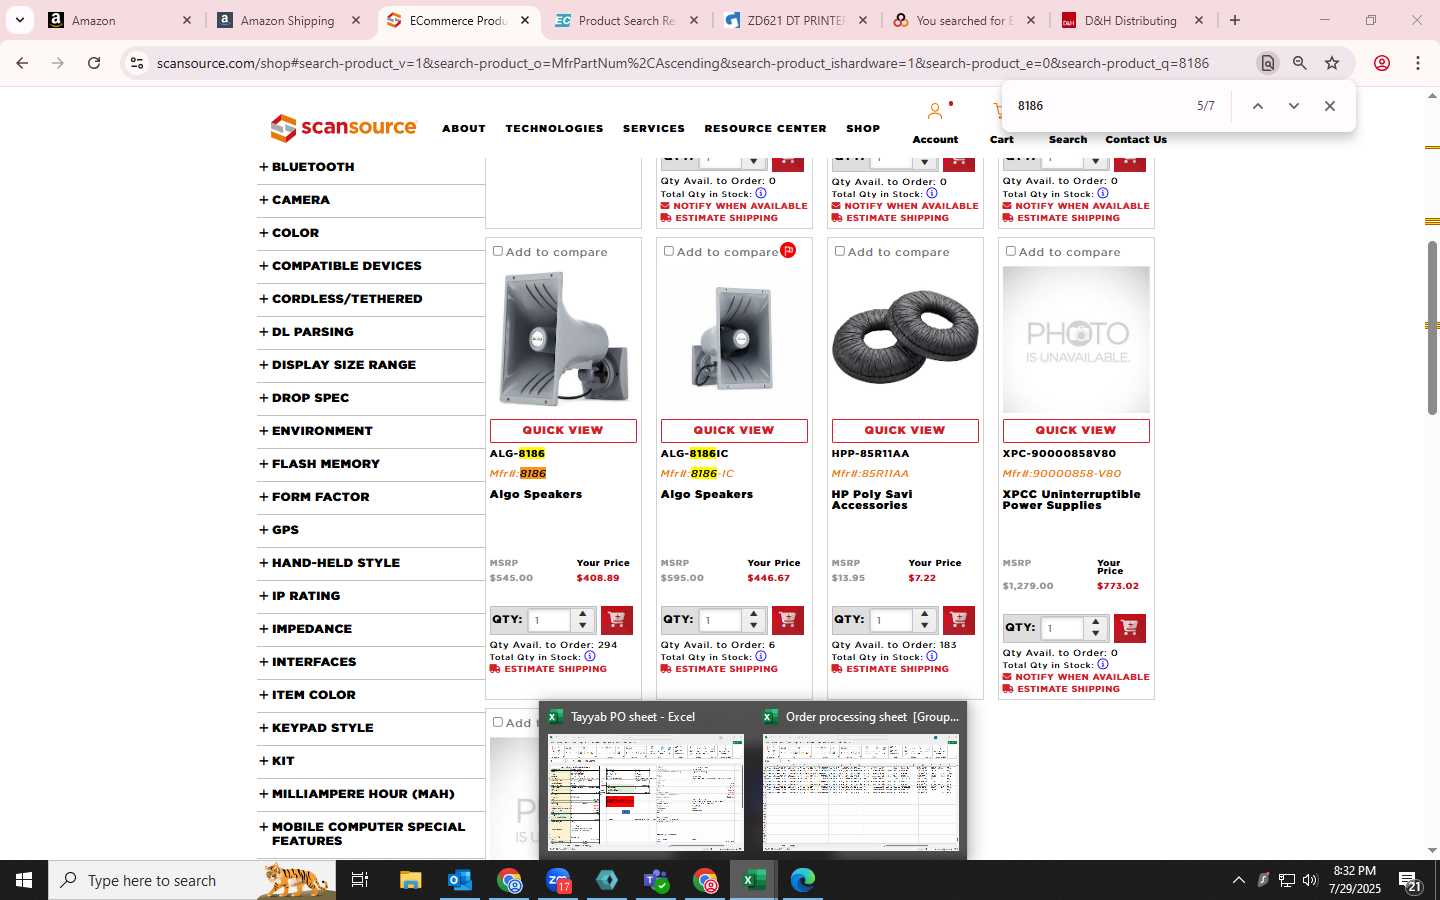Add ALG-8186IC speaker to cart
The height and width of the screenshot is (900, 1440).
[x=787, y=620]
